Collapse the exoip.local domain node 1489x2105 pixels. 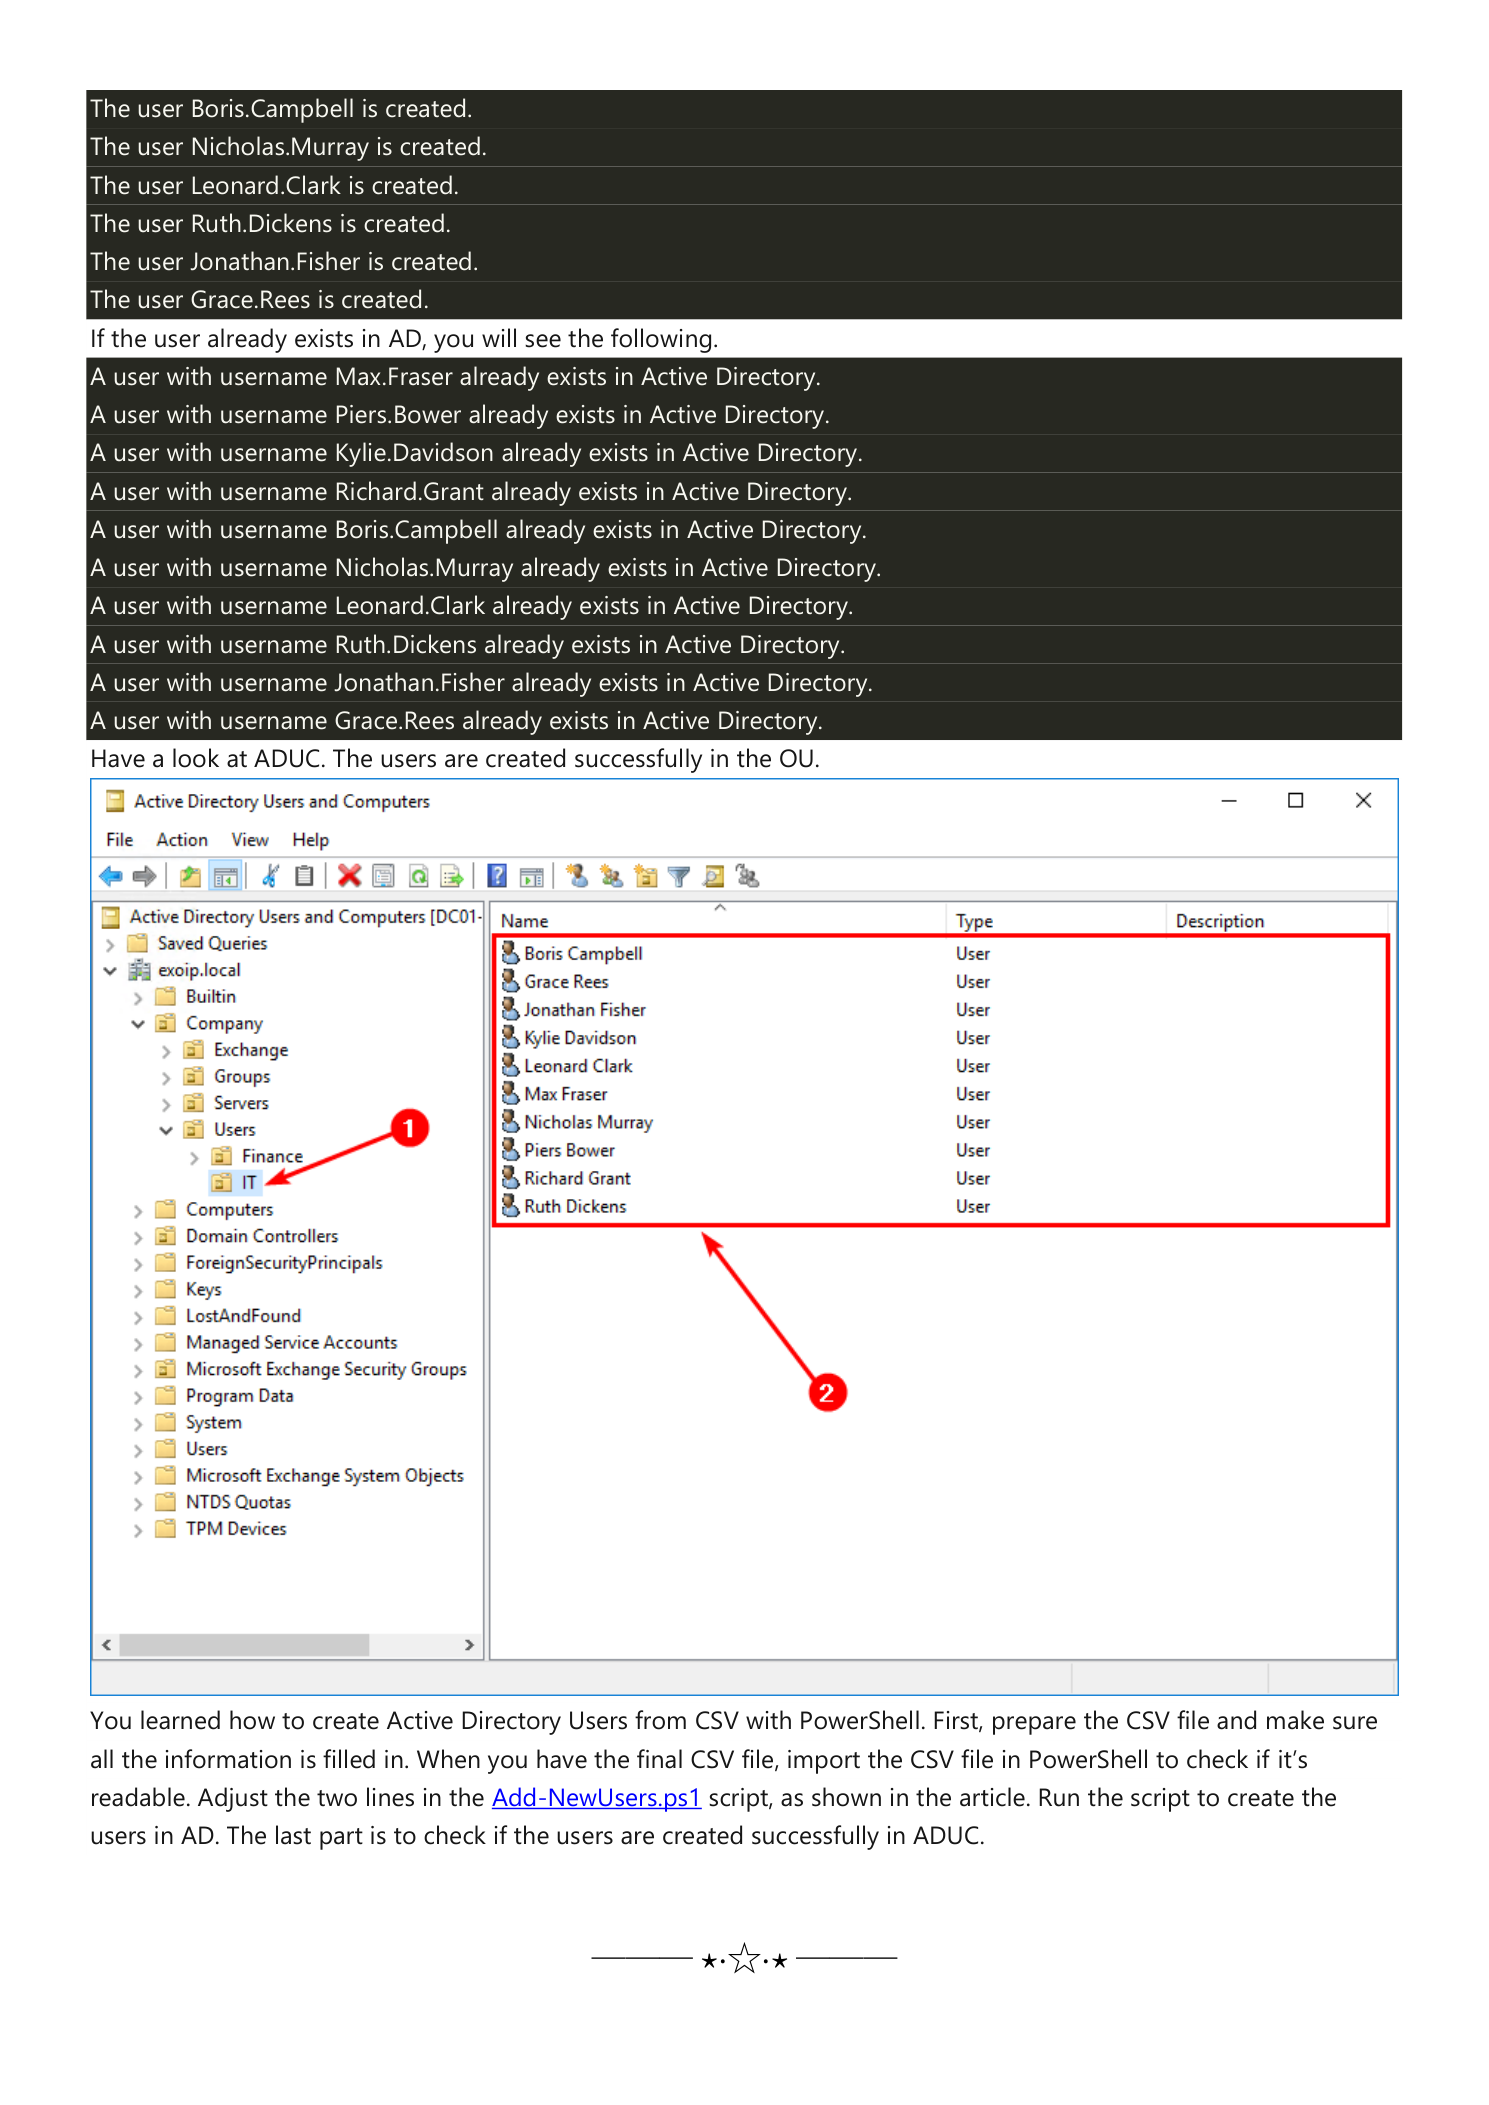coord(111,970)
